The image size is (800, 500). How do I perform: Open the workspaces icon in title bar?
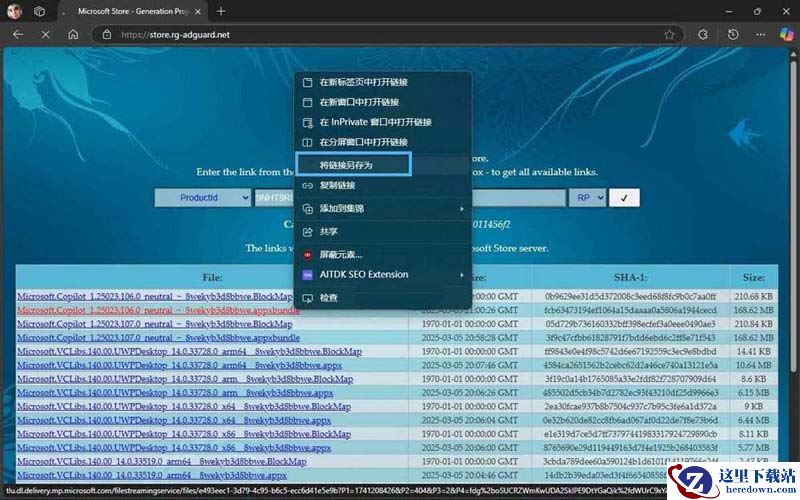pyautogui.click(x=39, y=11)
